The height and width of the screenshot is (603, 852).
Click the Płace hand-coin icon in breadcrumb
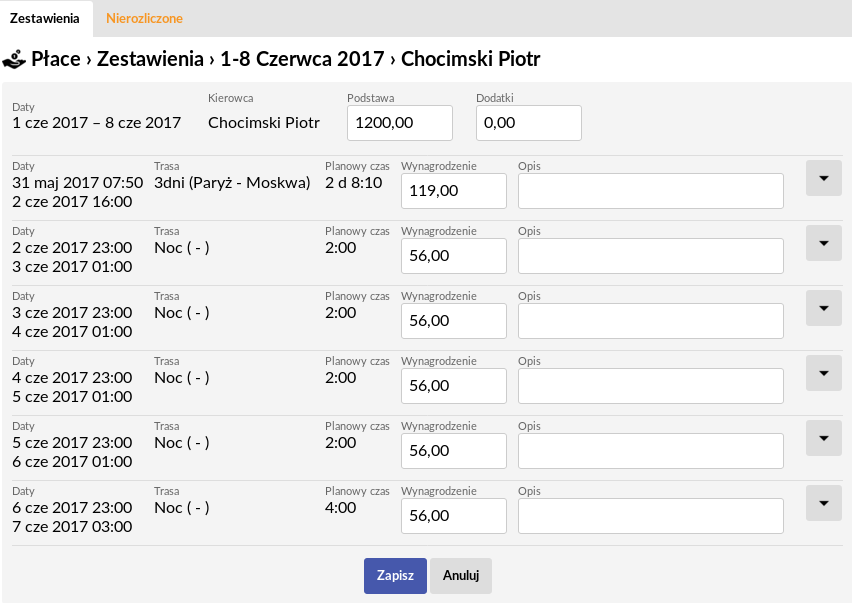click(x=14, y=59)
